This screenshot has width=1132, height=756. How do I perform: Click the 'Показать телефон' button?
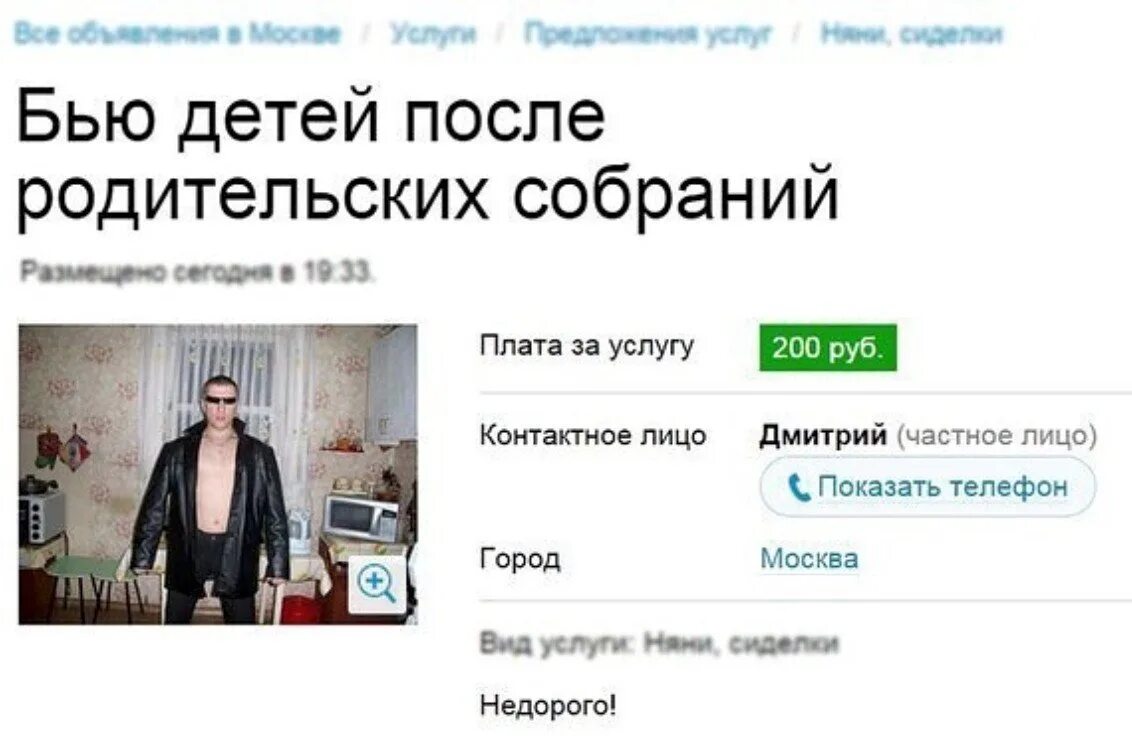[928, 487]
